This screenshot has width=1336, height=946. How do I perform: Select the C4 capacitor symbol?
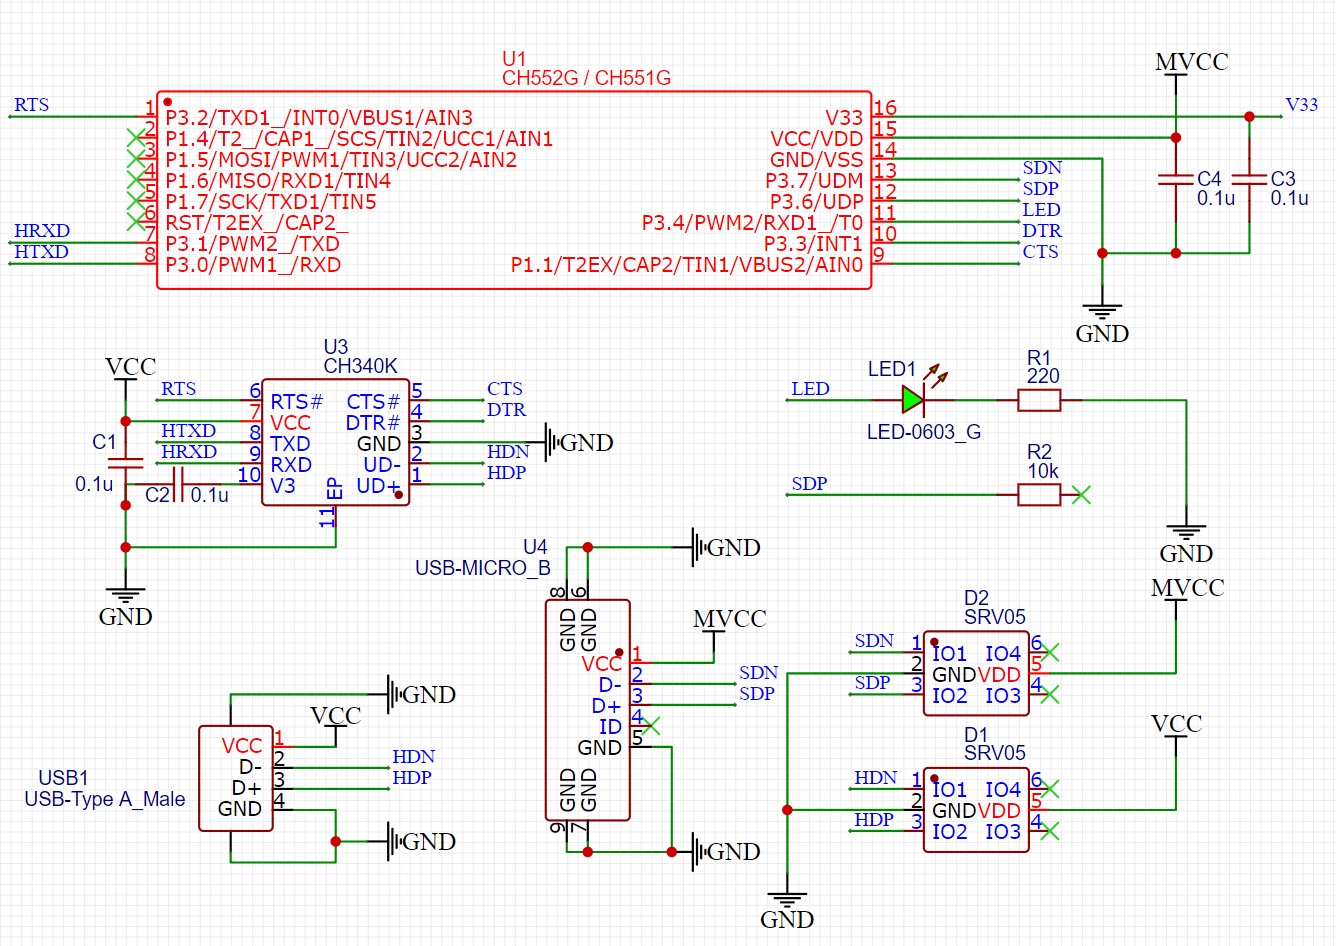[x=1176, y=179]
